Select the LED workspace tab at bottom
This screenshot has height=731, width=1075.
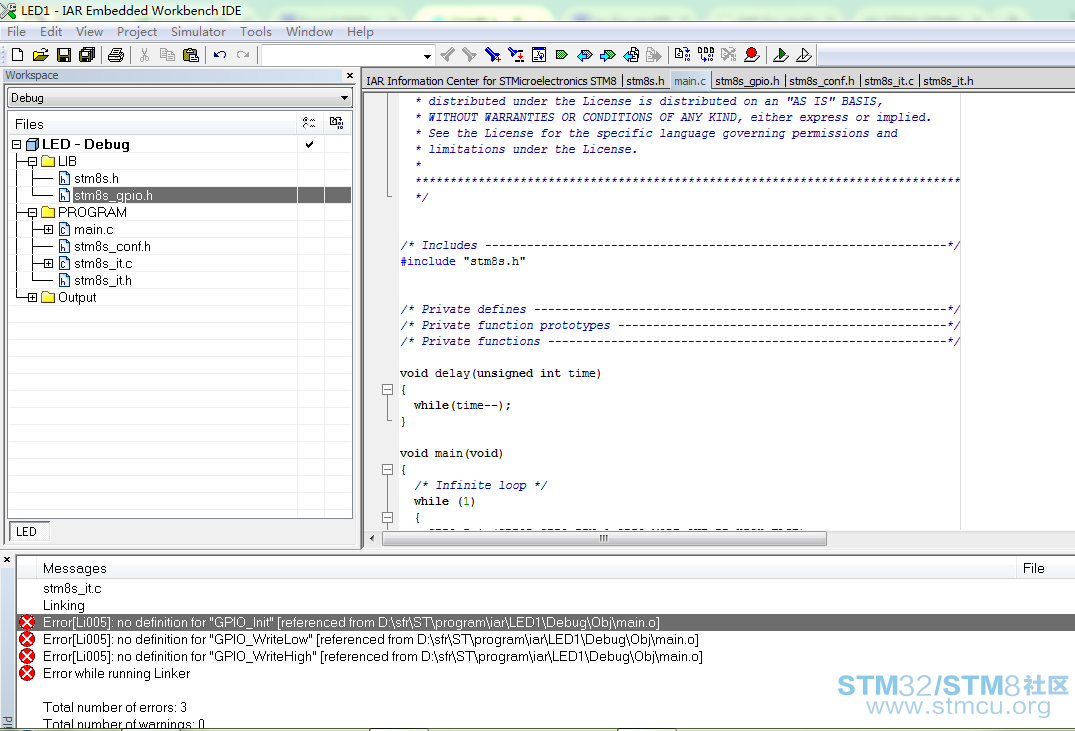27,531
